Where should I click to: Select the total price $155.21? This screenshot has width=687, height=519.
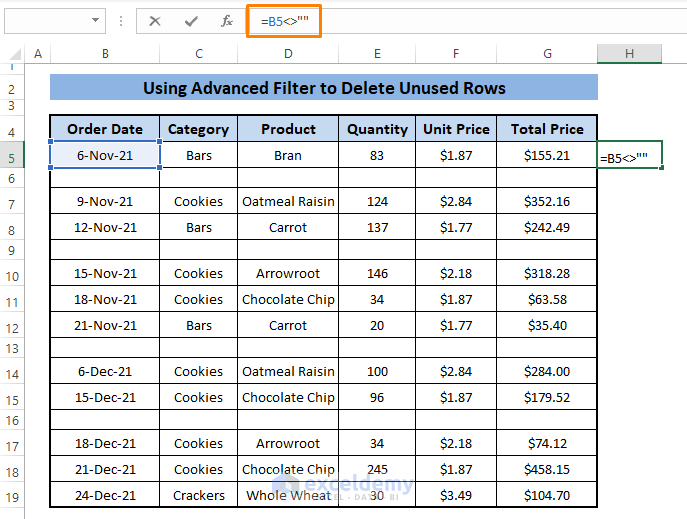[x=547, y=155]
